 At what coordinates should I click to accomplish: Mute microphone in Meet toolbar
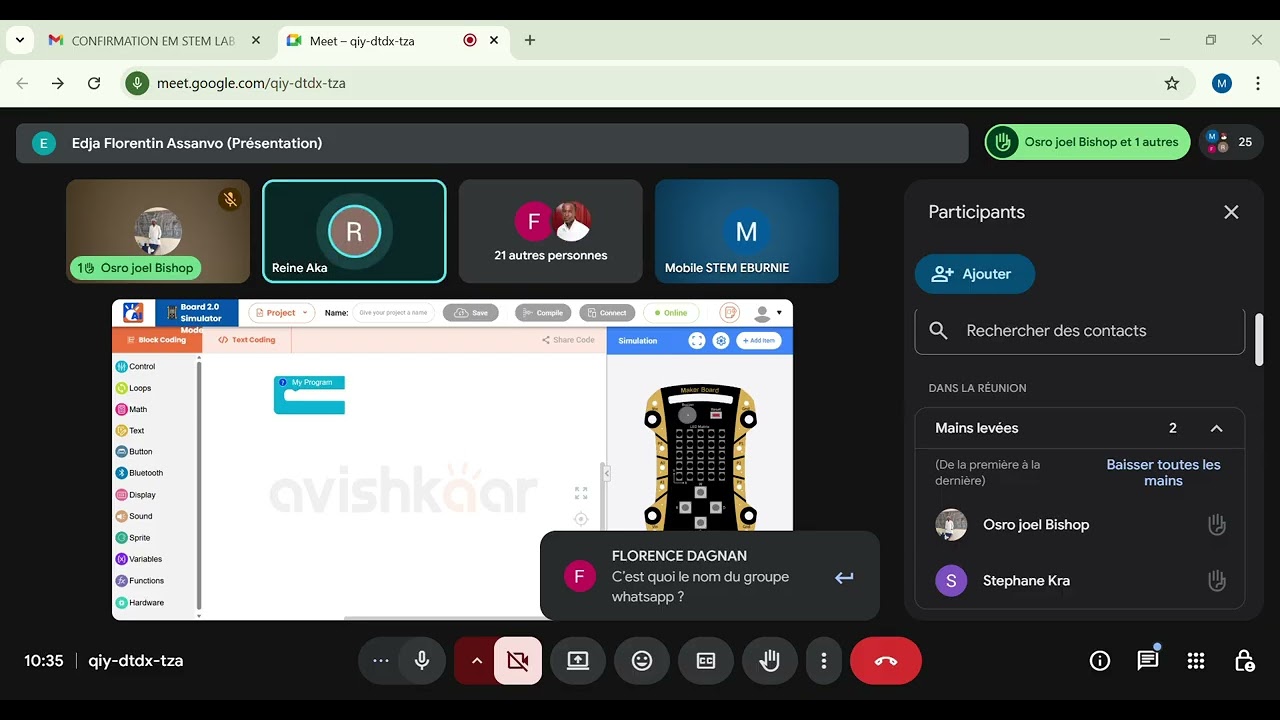[422, 661]
